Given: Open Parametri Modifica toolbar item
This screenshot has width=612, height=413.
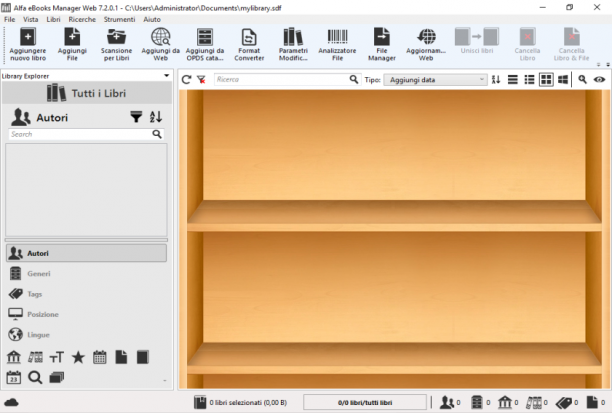Looking at the screenshot, I should coord(293,44).
